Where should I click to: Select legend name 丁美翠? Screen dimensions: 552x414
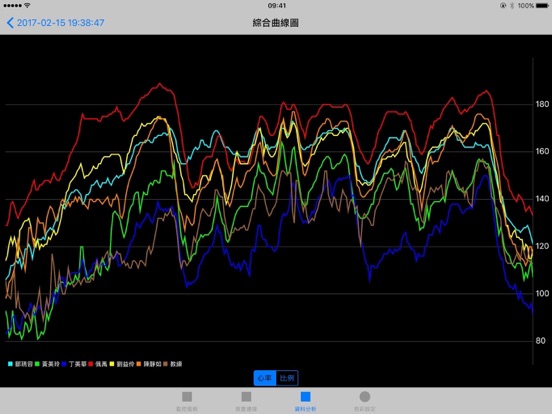(77, 364)
